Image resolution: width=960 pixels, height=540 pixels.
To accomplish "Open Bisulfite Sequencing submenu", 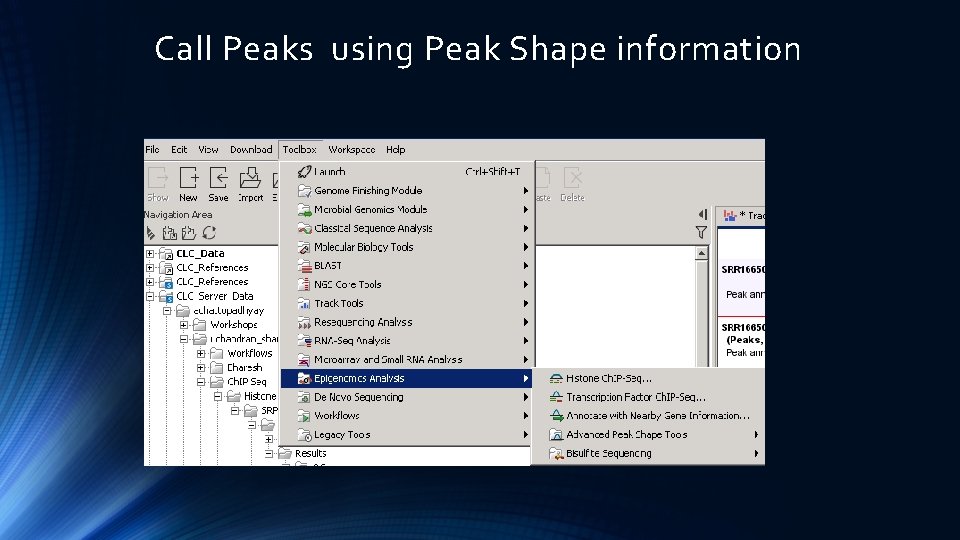I will [649, 454].
